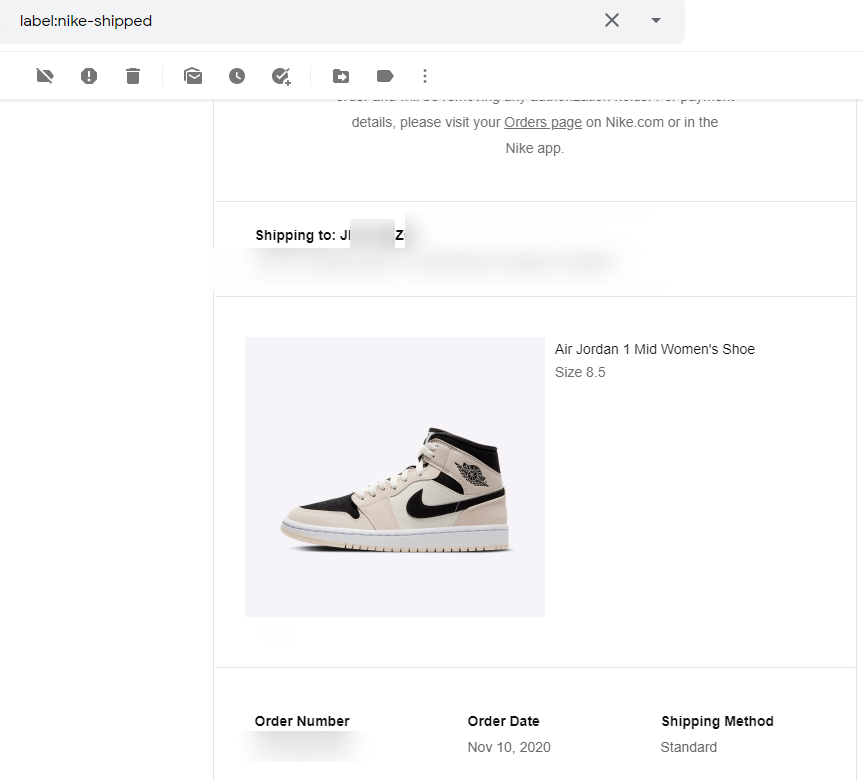This screenshot has width=863, height=781.
Task: Clear the label:nike-shipped search query
Action: click(x=611, y=20)
